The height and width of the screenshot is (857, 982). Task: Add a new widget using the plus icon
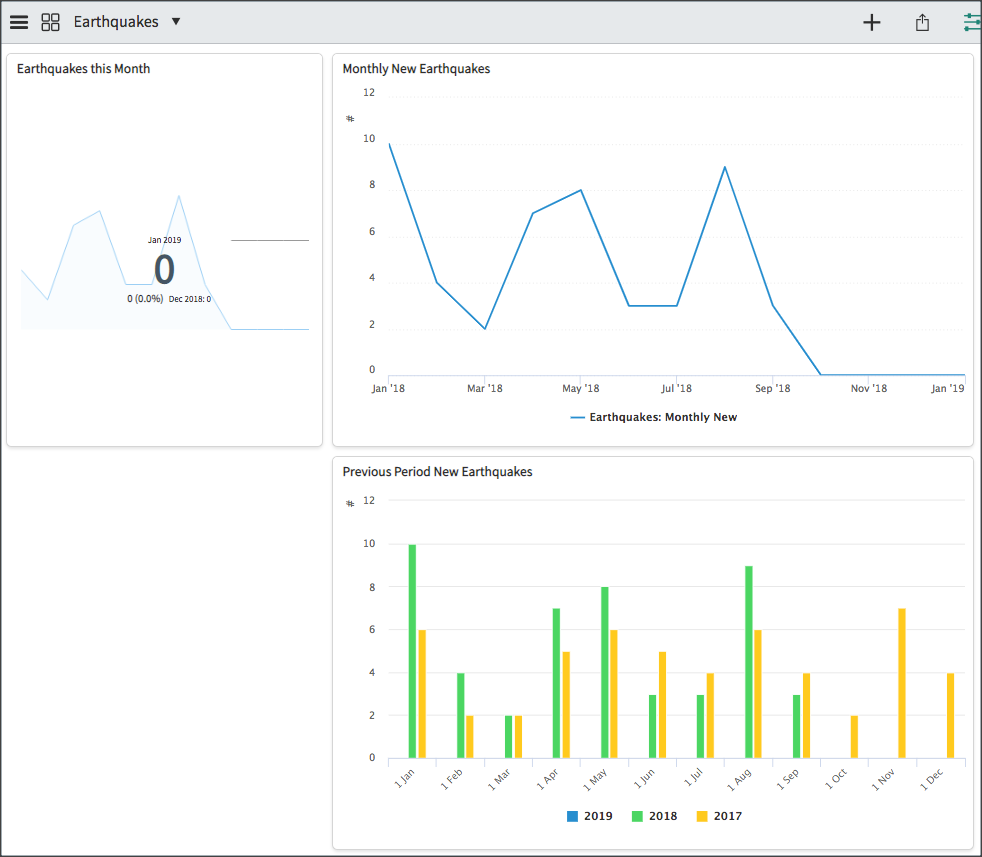click(x=871, y=21)
